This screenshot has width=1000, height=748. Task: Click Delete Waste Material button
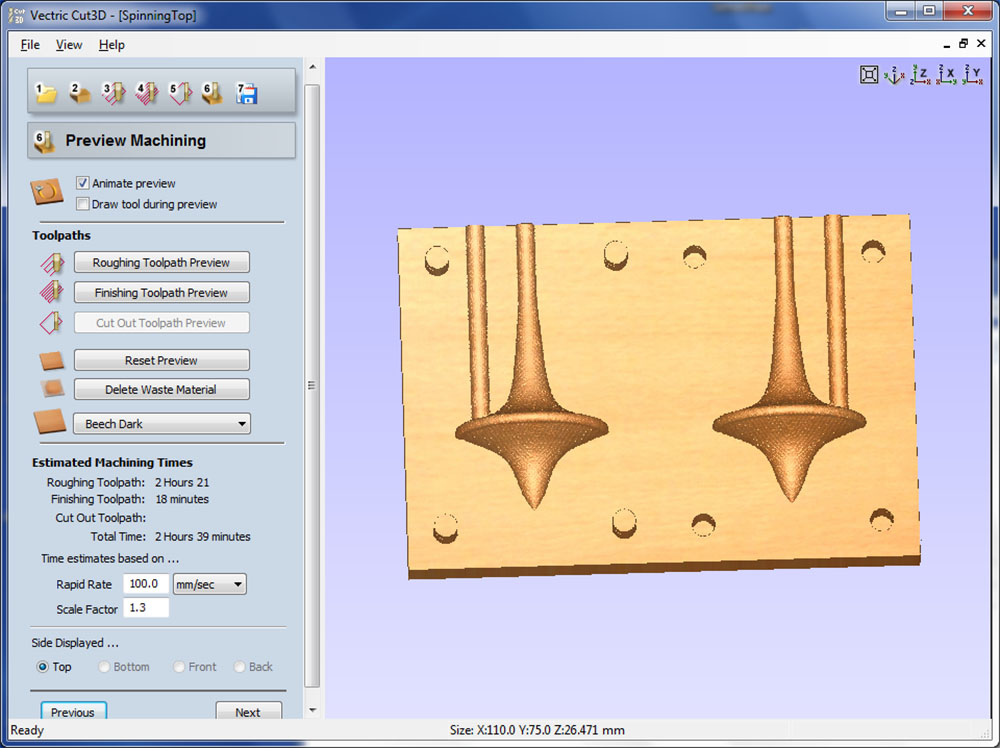click(x=161, y=390)
